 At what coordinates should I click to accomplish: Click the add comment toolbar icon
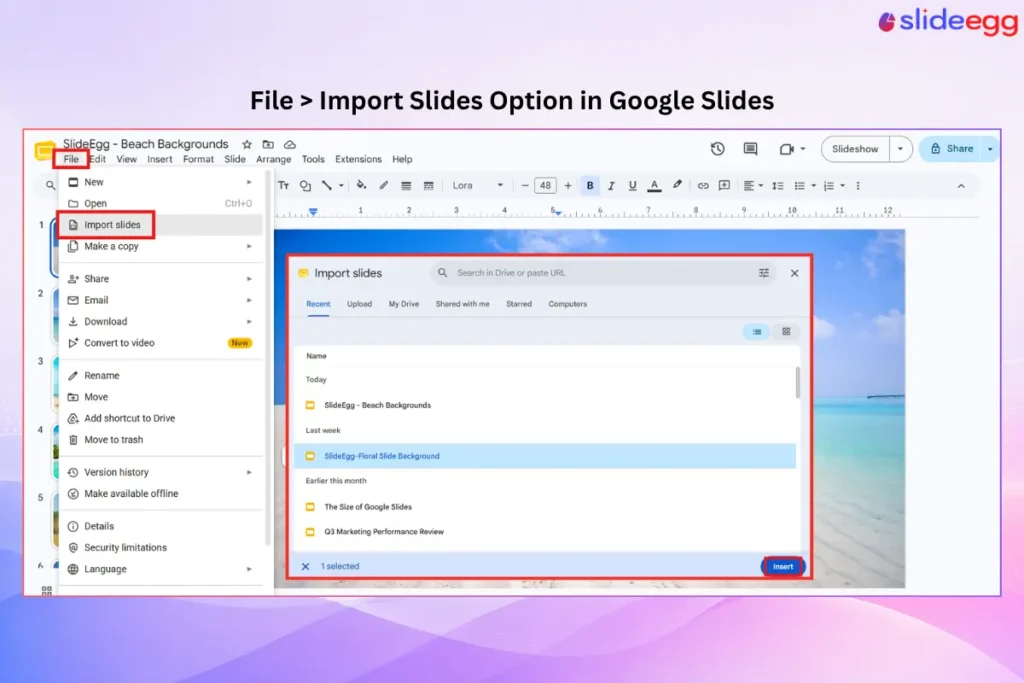click(x=724, y=185)
